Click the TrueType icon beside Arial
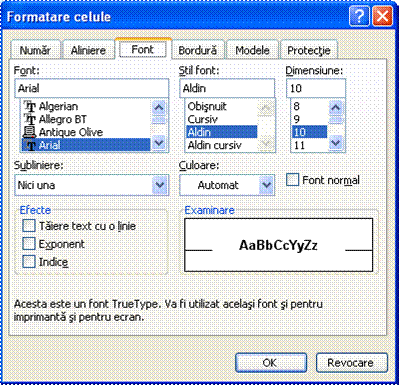399x385 pixels. tap(31, 145)
